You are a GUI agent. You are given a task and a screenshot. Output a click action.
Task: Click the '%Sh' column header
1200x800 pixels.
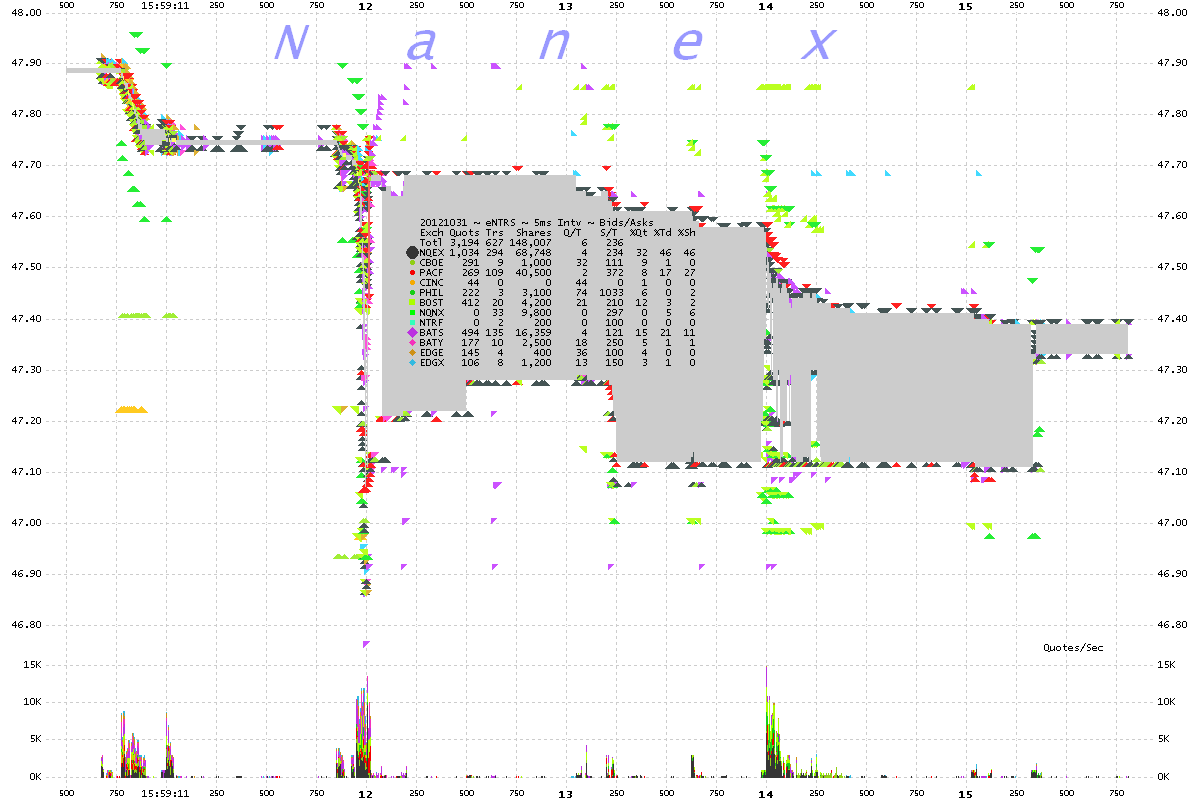[x=686, y=232]
